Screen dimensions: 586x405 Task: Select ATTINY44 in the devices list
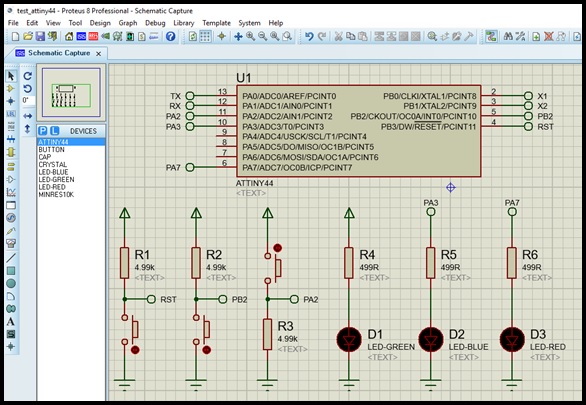point(71,142)
